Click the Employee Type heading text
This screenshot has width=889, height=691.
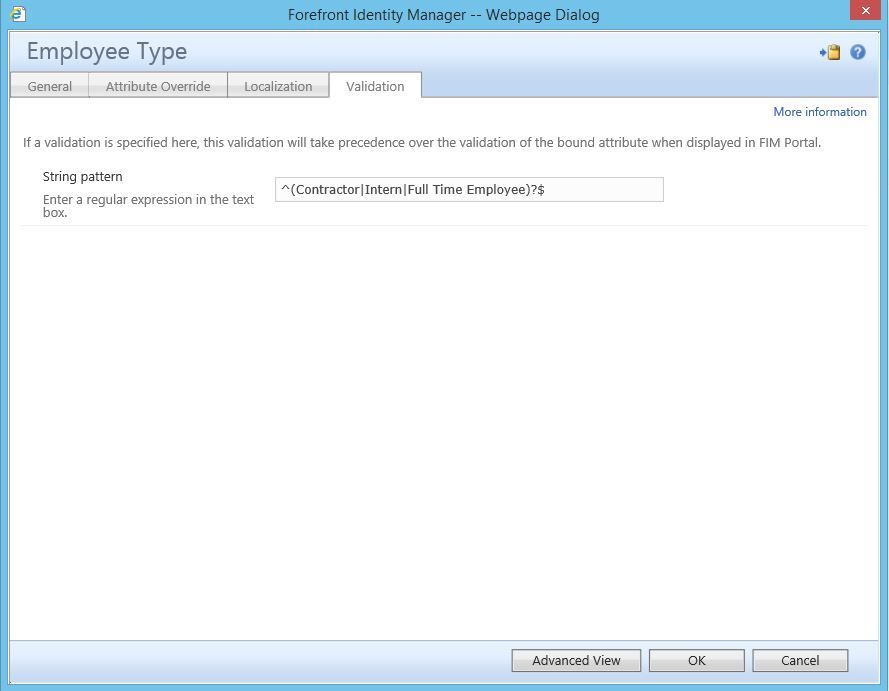pyautogui.click(x=107, y=52)
